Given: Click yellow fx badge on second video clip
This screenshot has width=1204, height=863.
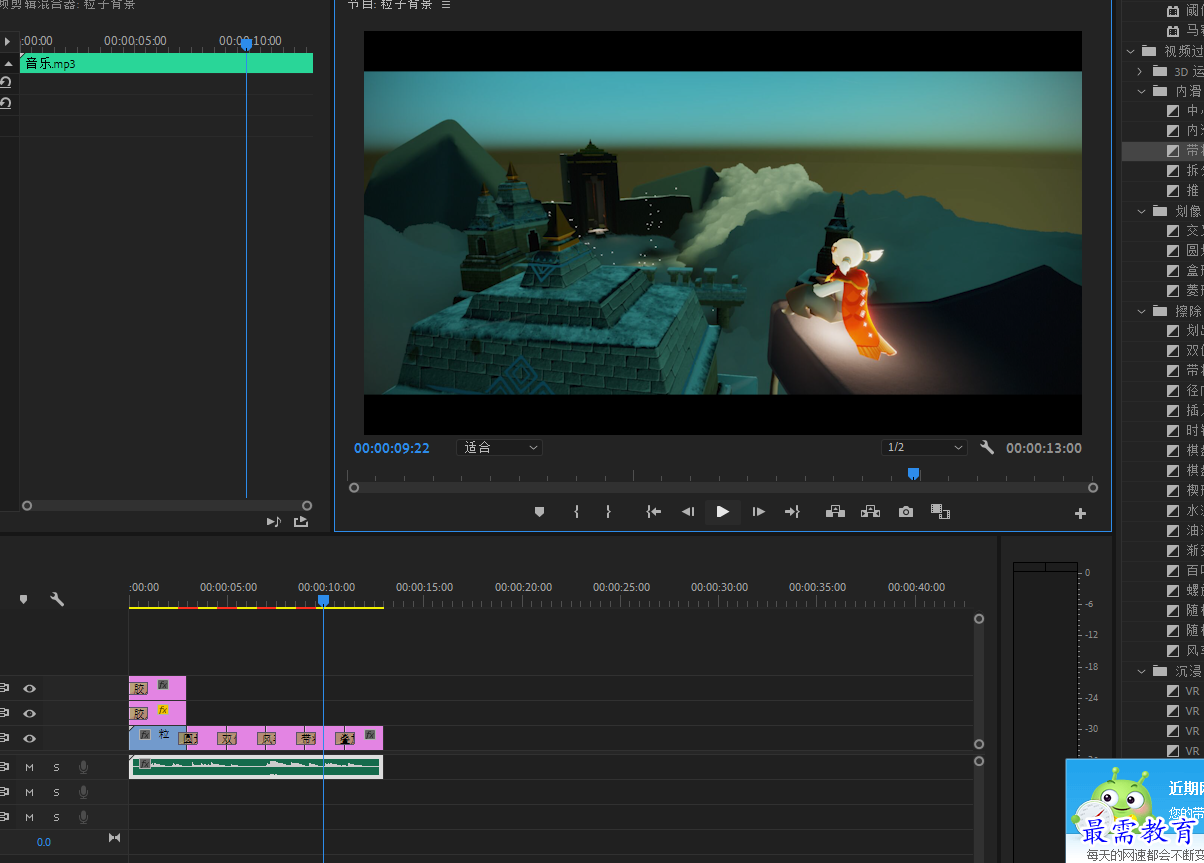Looking at the screenshot, I should [x=163, y=710].
